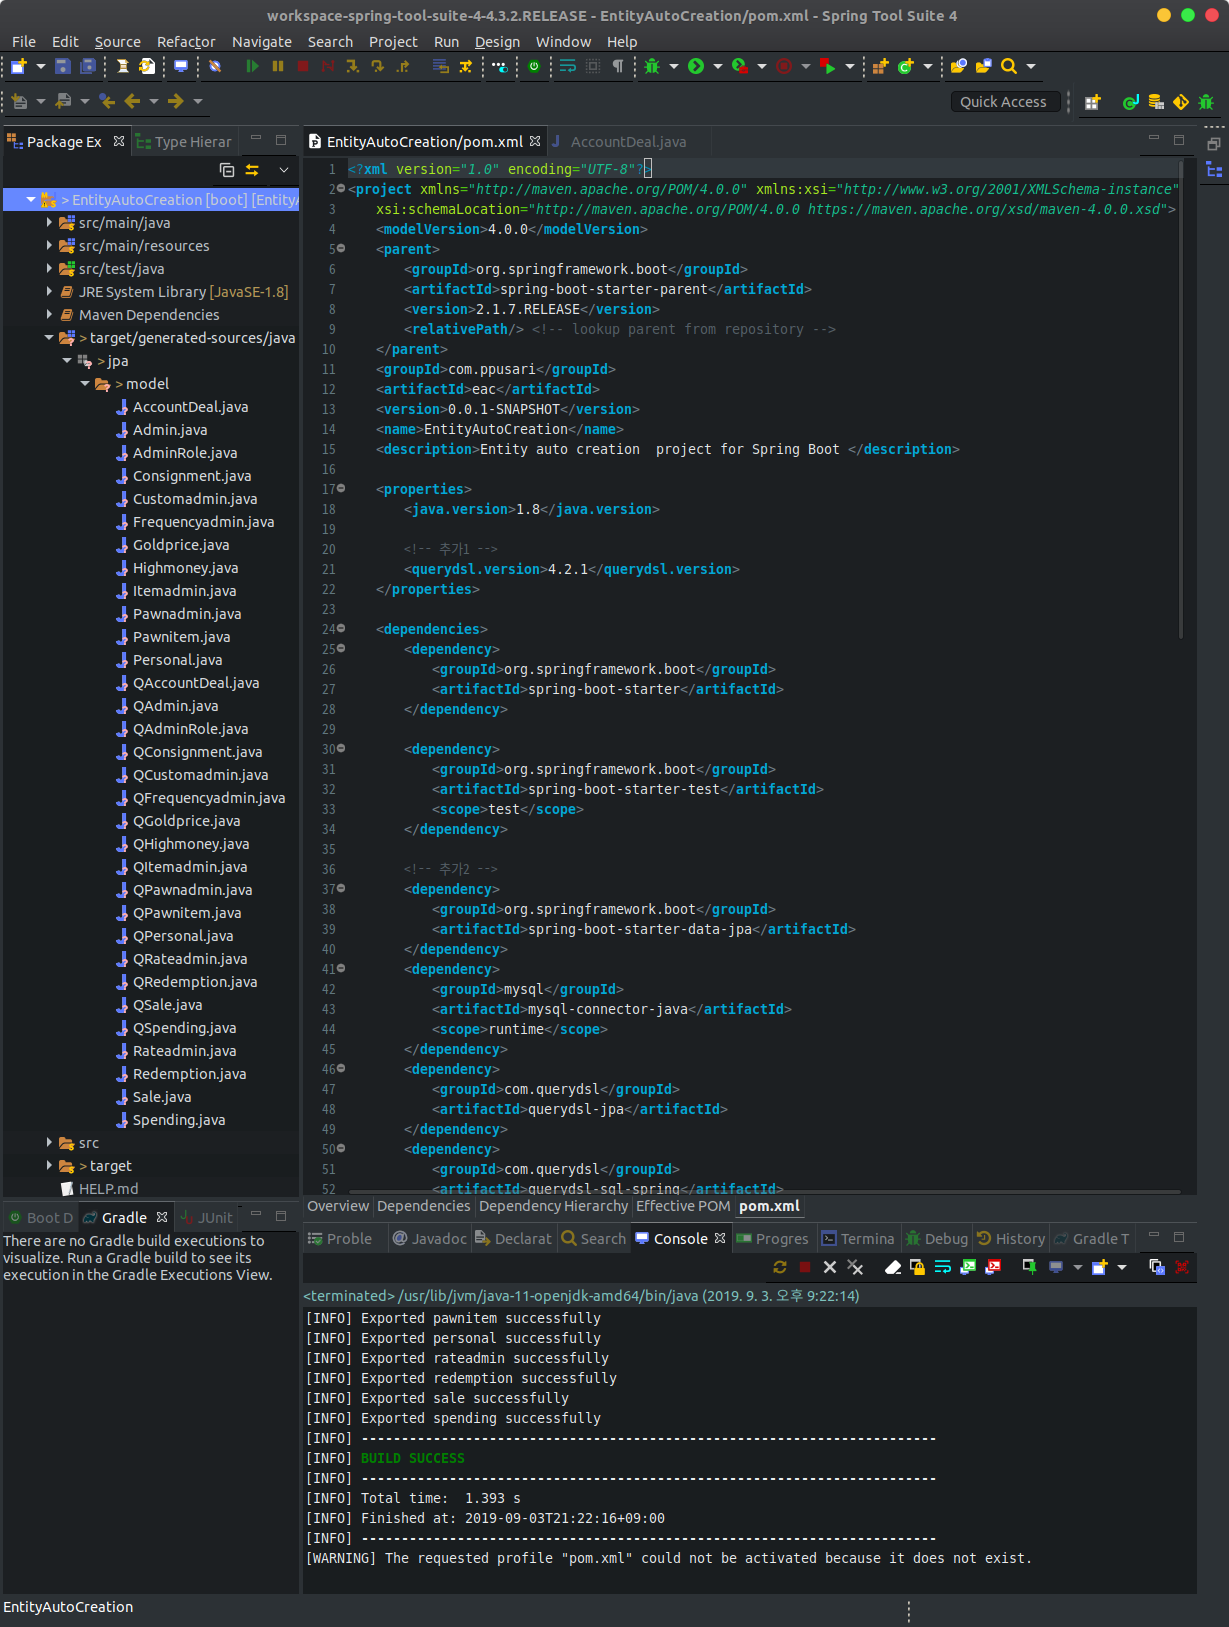Open the Navigate menu
This screenshot has height=1627, width=1229.
click(x=262, y=42)
